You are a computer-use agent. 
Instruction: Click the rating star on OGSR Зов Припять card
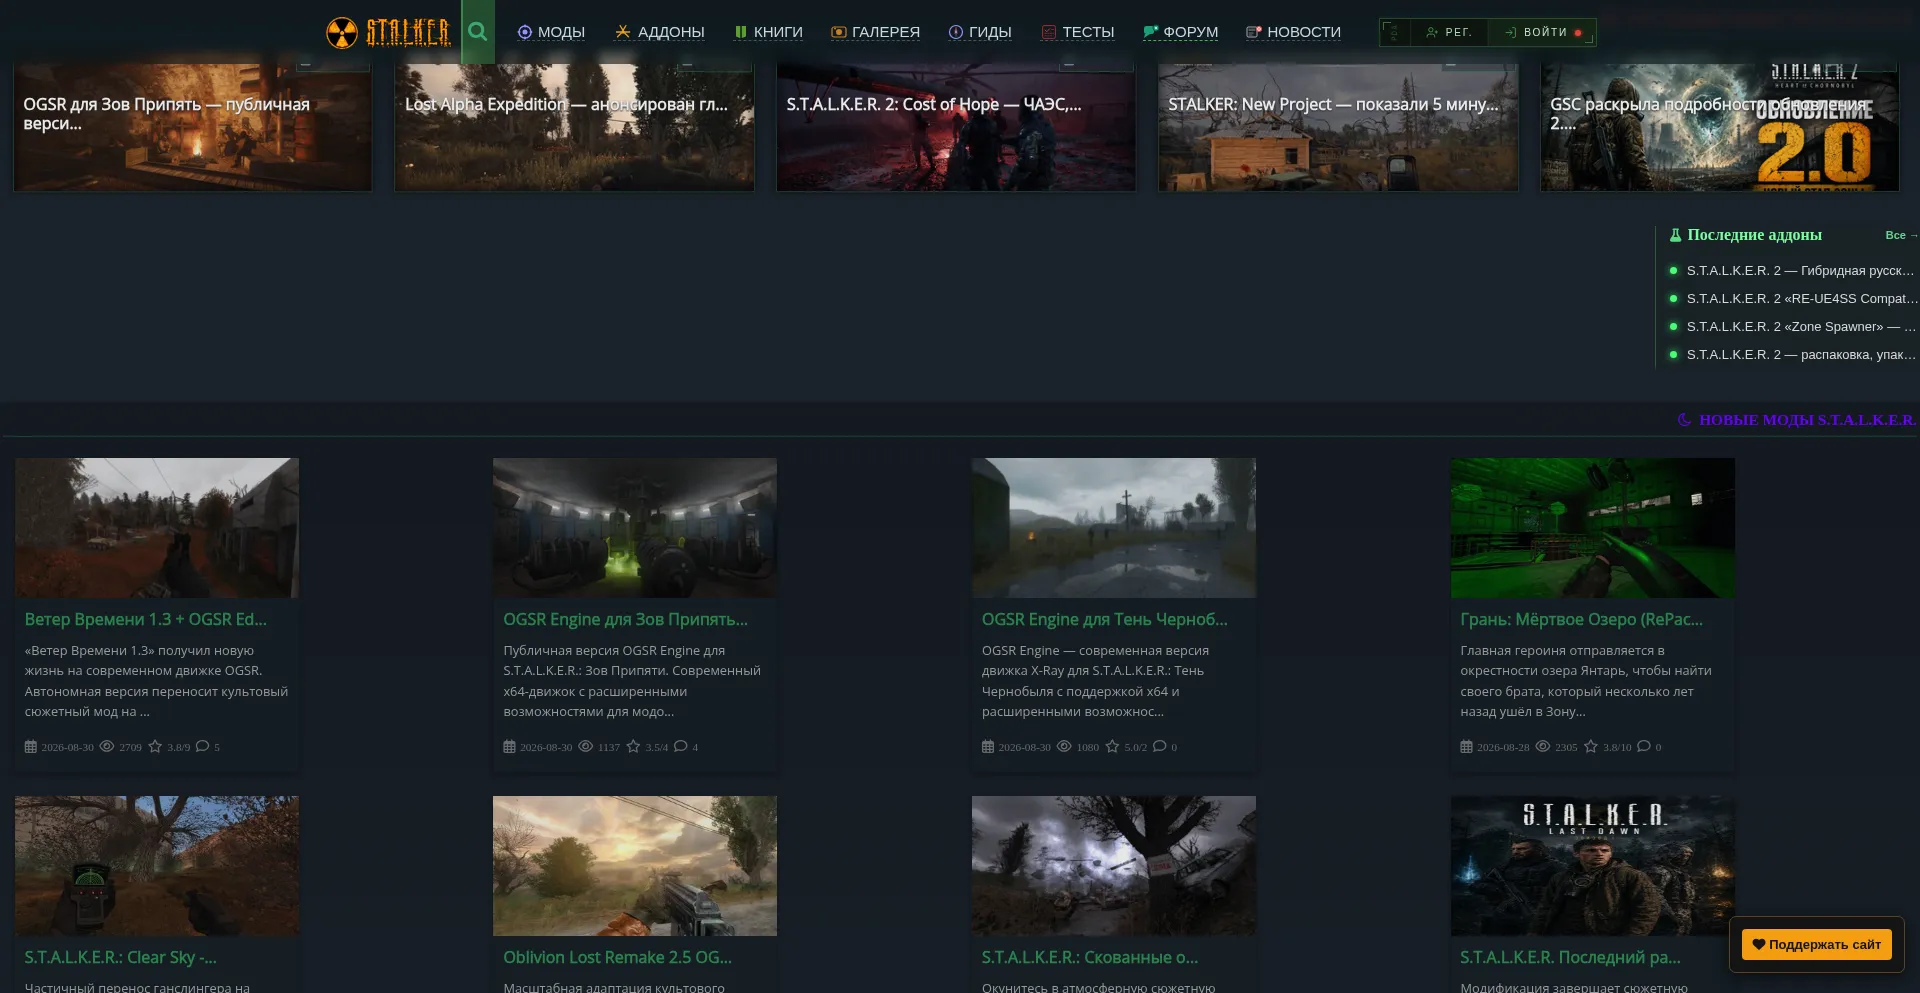[x=633, y=746]
